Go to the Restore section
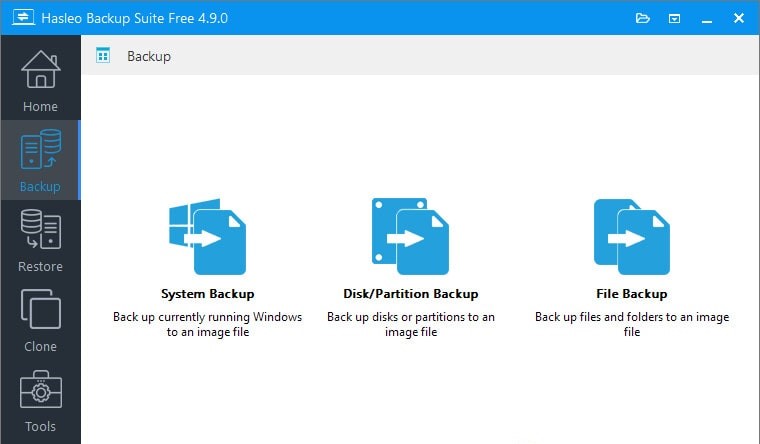The image size is (760, 444). coord(41,240)
